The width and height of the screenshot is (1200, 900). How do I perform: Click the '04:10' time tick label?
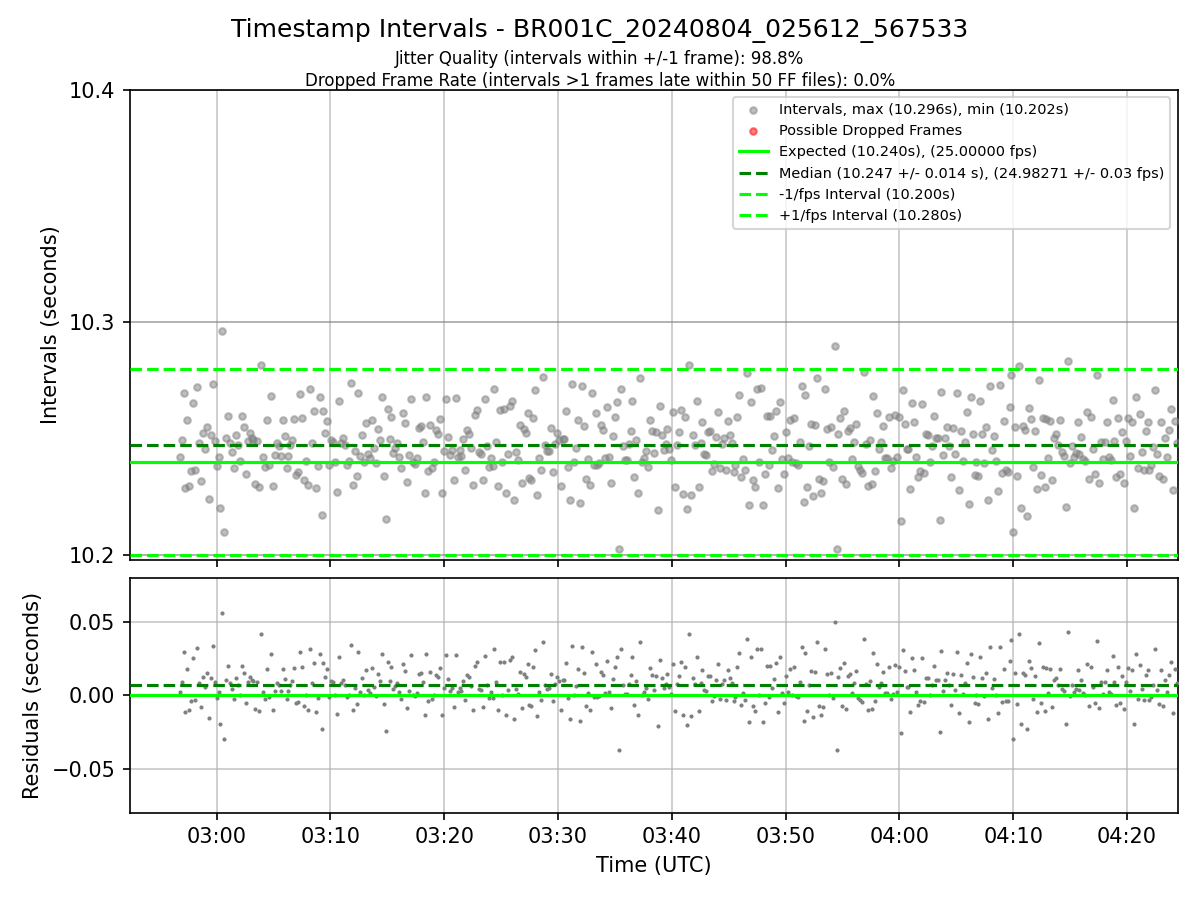pos(1013,834)
